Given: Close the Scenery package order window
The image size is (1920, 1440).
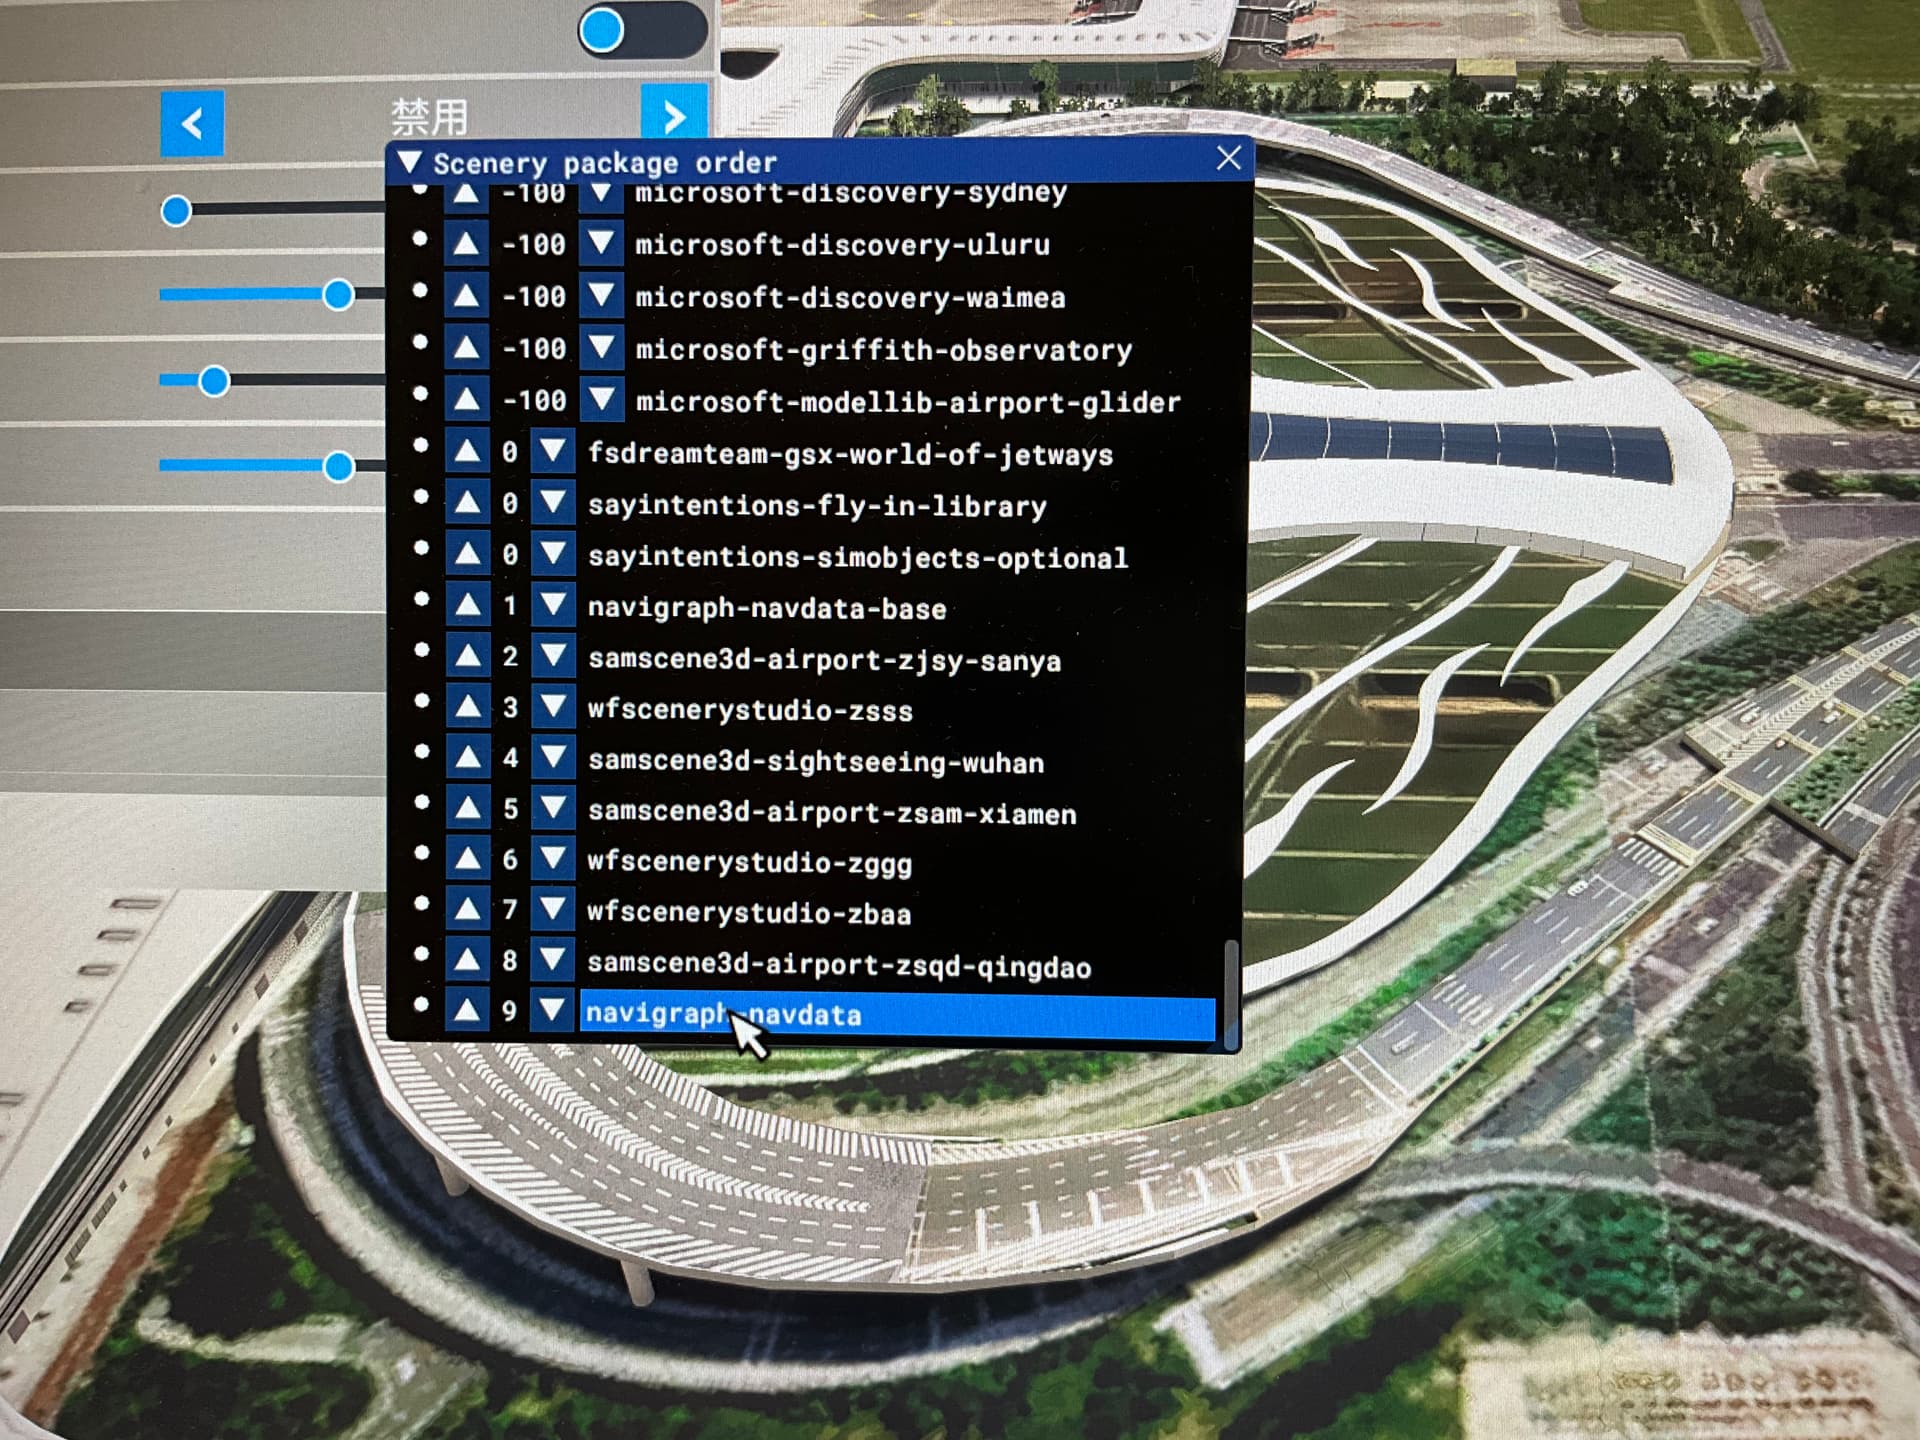Looking at the screenshot, I should click(1229, 159).
